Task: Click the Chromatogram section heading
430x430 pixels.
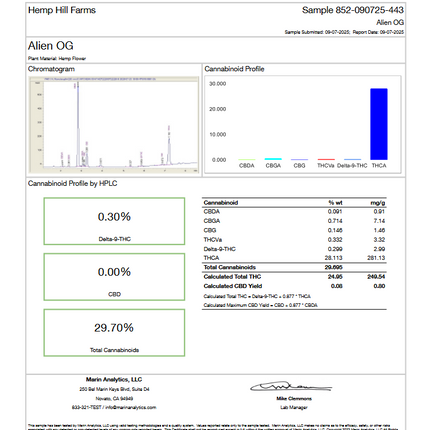Action: point(51,69)
